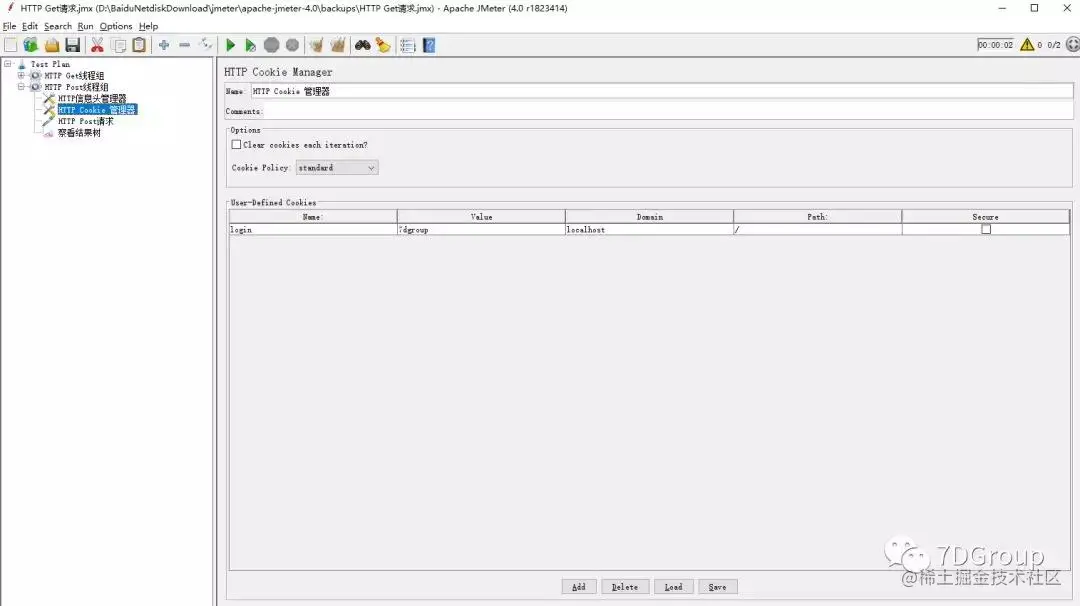
Task: Open Search with the binoculars icon
Action: [x=362, y=45]
